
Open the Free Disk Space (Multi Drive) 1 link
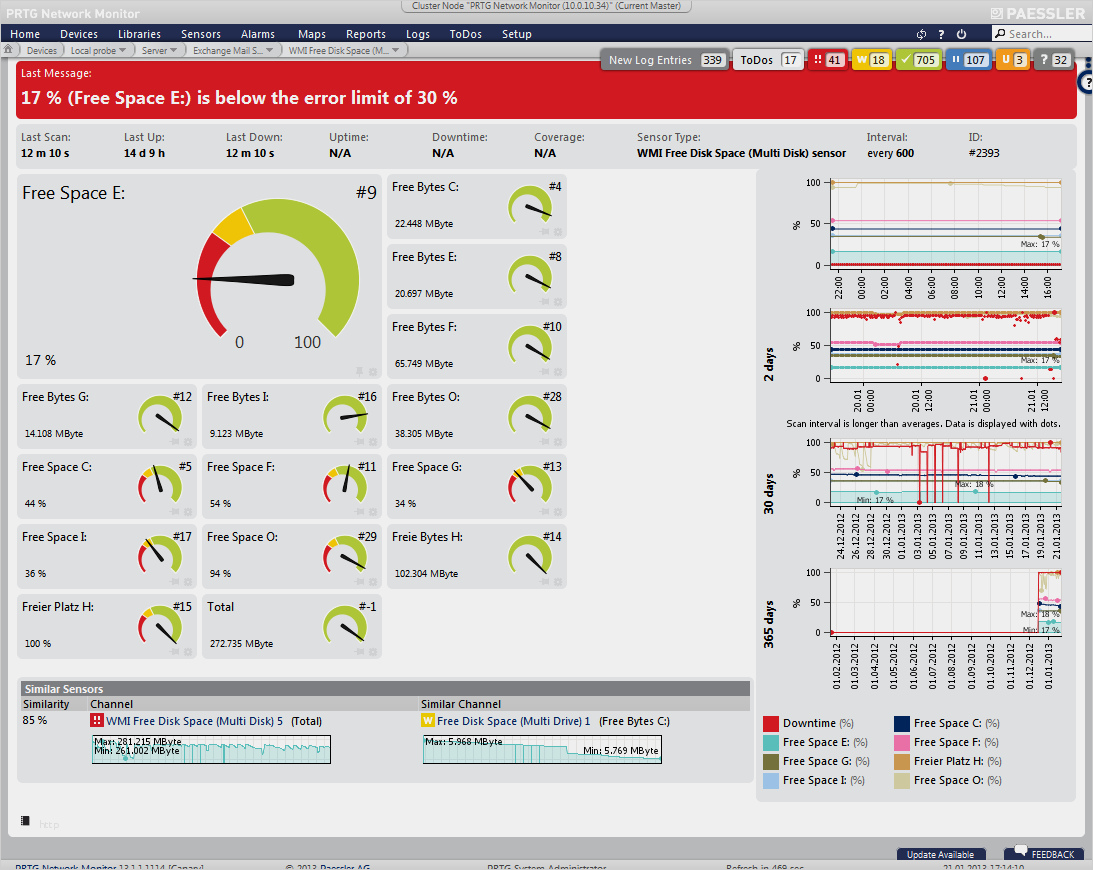pyautogui.click(x=514, y=721)
